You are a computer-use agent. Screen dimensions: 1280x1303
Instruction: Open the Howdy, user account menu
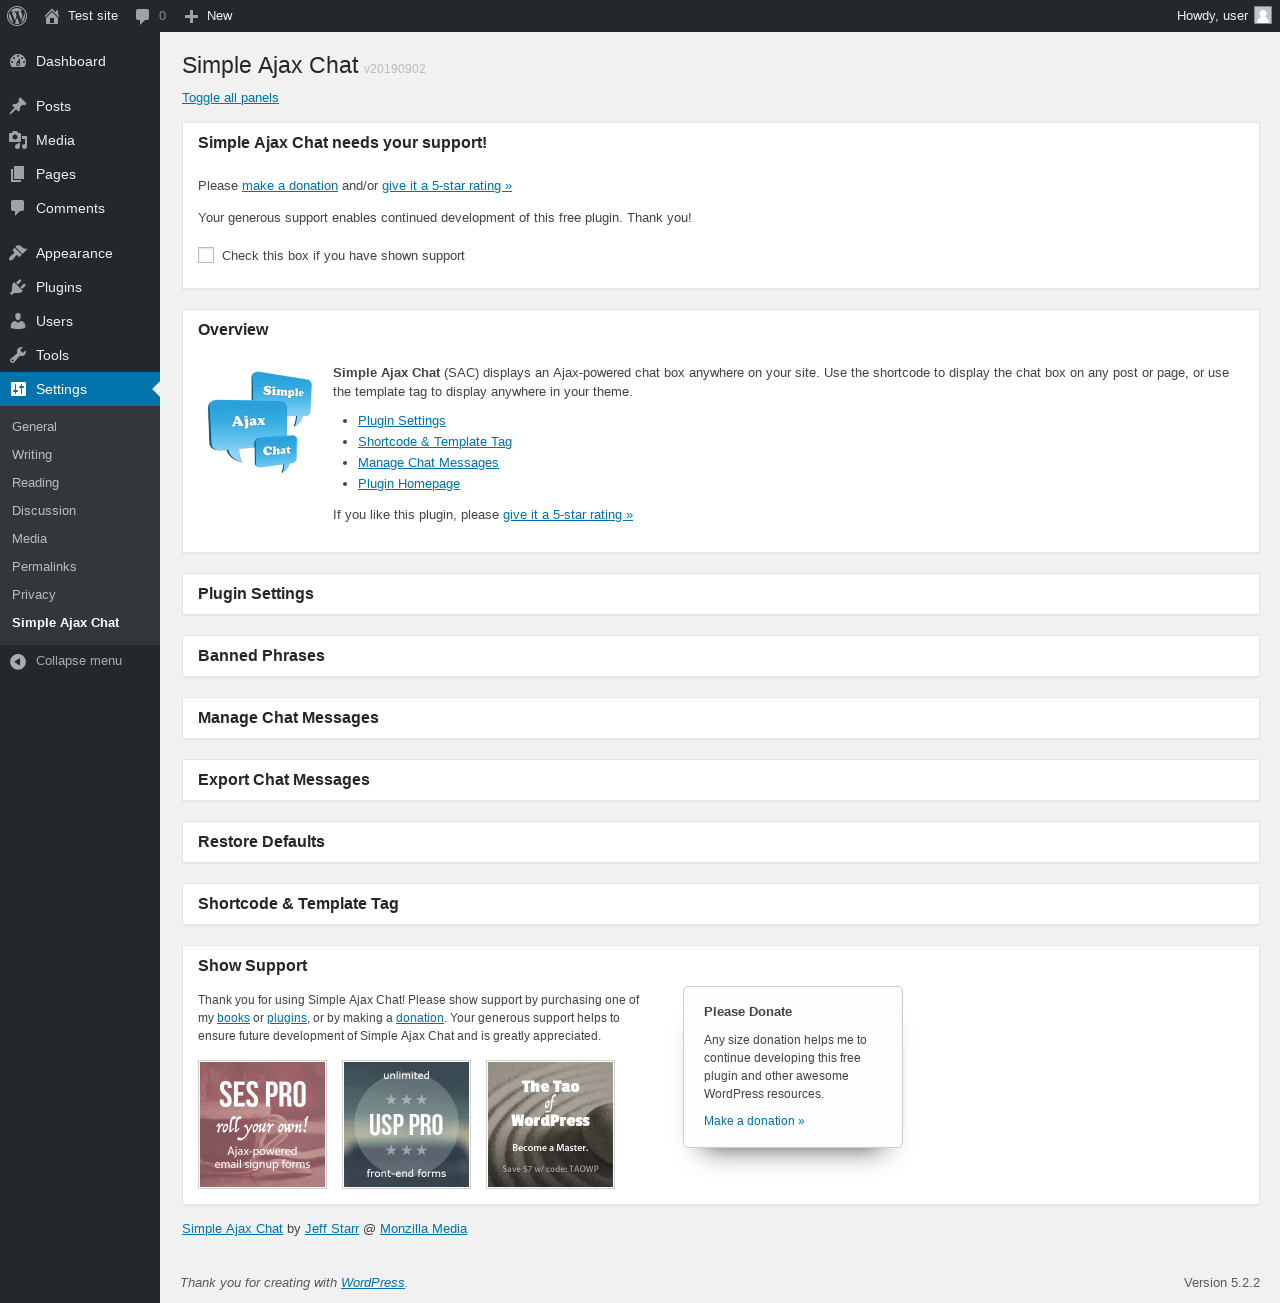tap(1224, 16)
